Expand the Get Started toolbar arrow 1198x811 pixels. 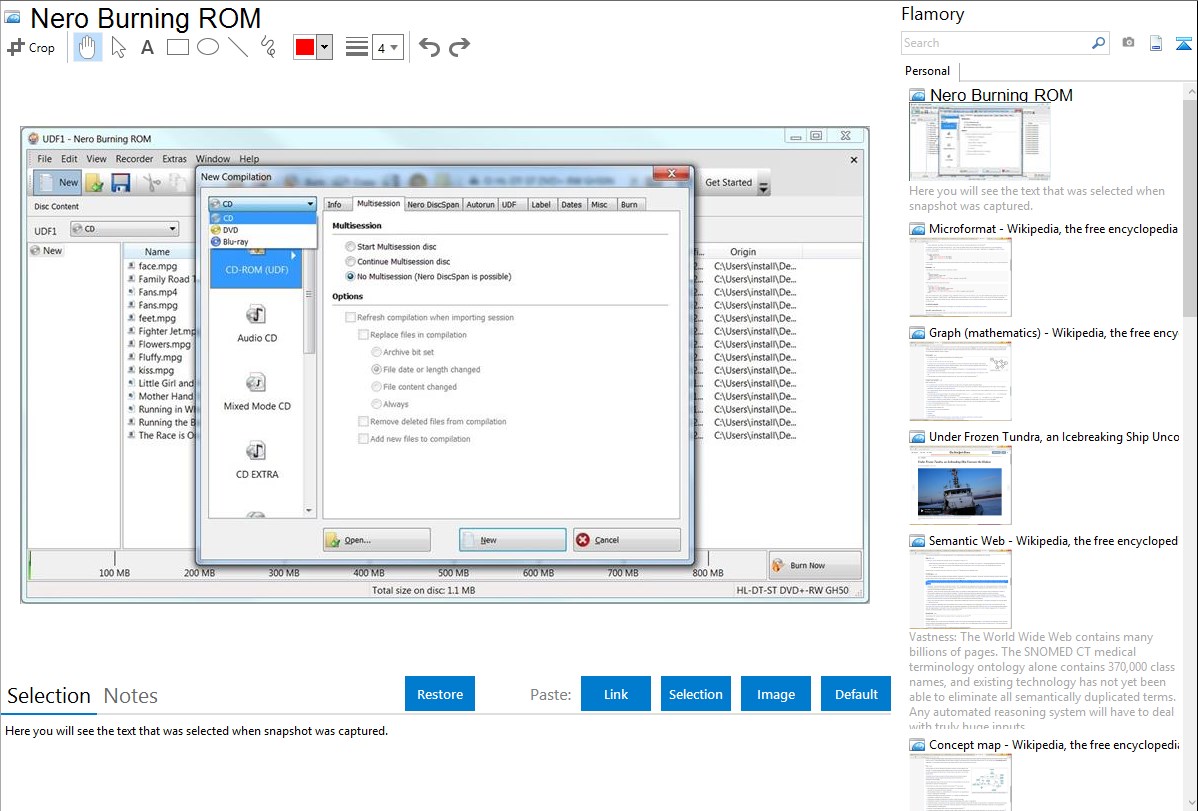point(763,187)
